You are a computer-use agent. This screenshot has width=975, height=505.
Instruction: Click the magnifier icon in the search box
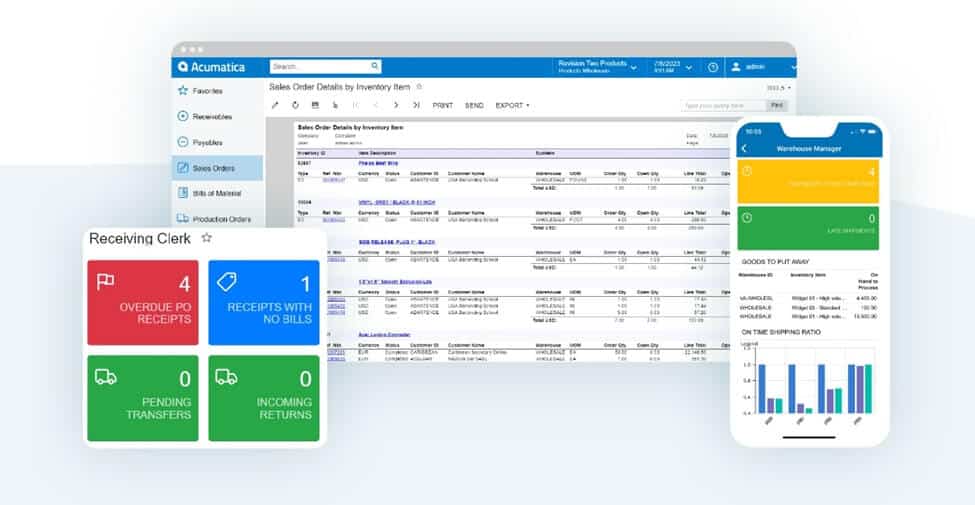[x=374, y=66]
